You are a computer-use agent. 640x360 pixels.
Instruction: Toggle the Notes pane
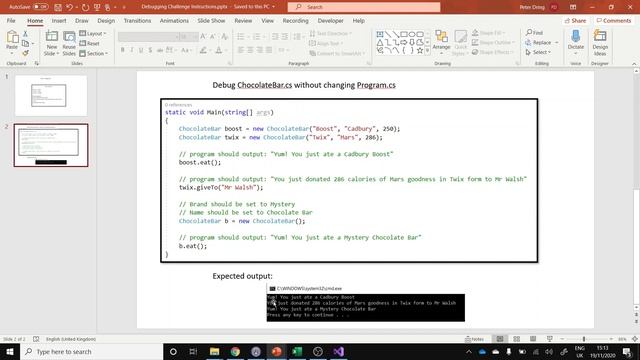click(x=474, y=339)
